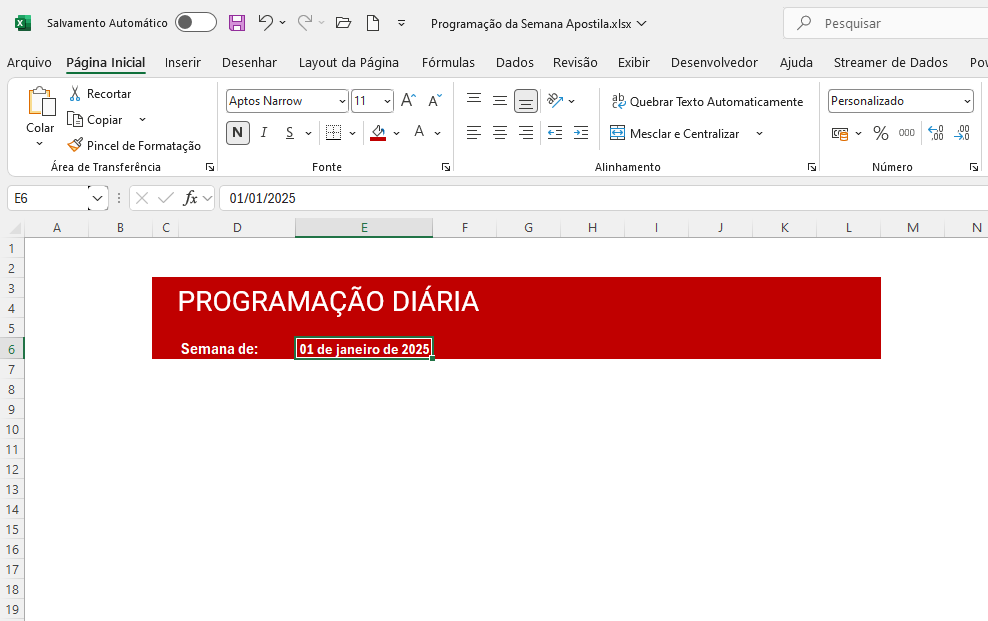Open fill color palette arrow
Image resolution: width=988 pixels, height=621 pixels.
coord(396,133)
